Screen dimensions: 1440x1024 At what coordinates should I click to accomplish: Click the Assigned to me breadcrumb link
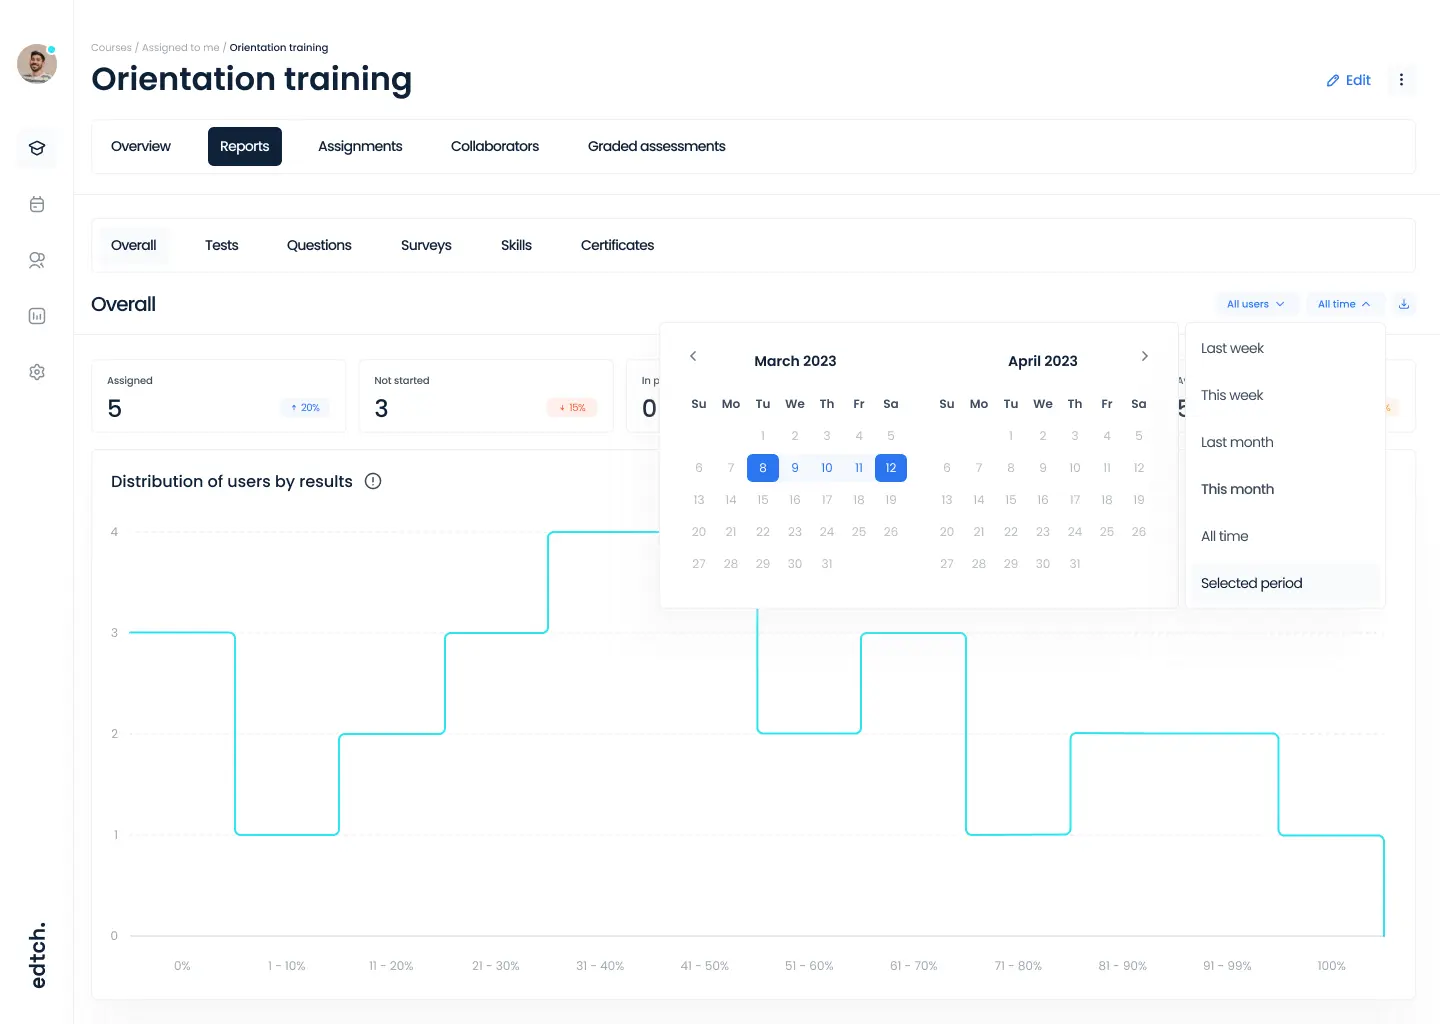point(180,47)
